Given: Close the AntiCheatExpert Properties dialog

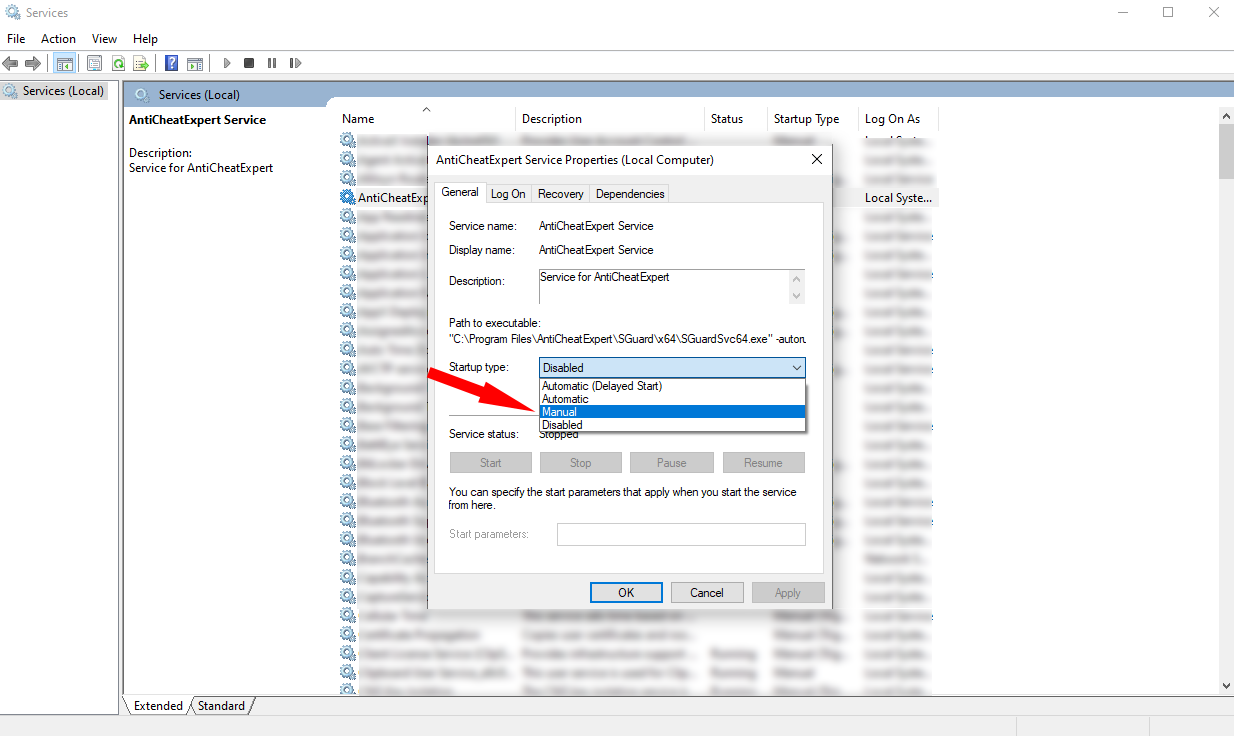Looking at the screenshot, I should (816, 159).
